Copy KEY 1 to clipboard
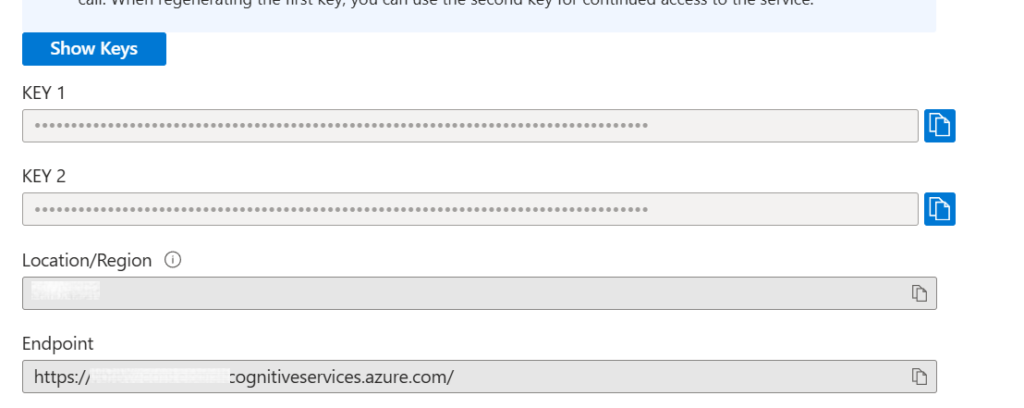The width and height of the screenshot is (1024, 408). pyautogui.click(x=939, y=126)
